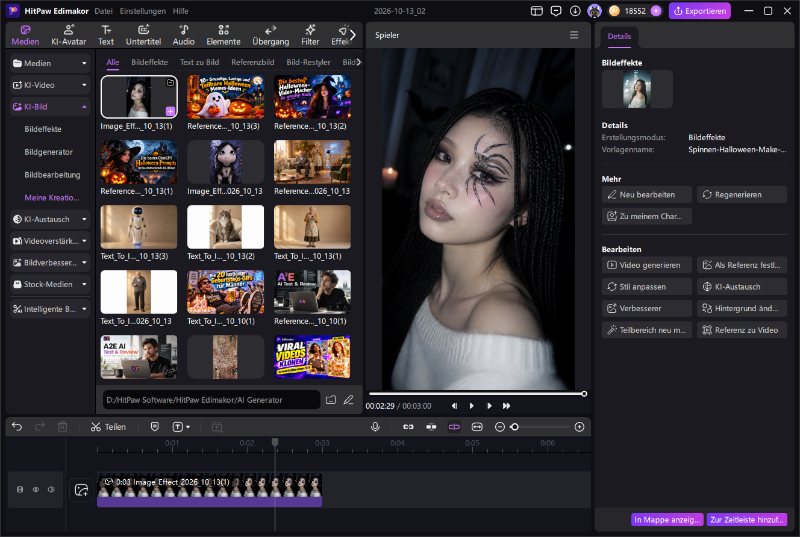
Task: Click the timeline zoom slider handle
Action: [514, 427]
